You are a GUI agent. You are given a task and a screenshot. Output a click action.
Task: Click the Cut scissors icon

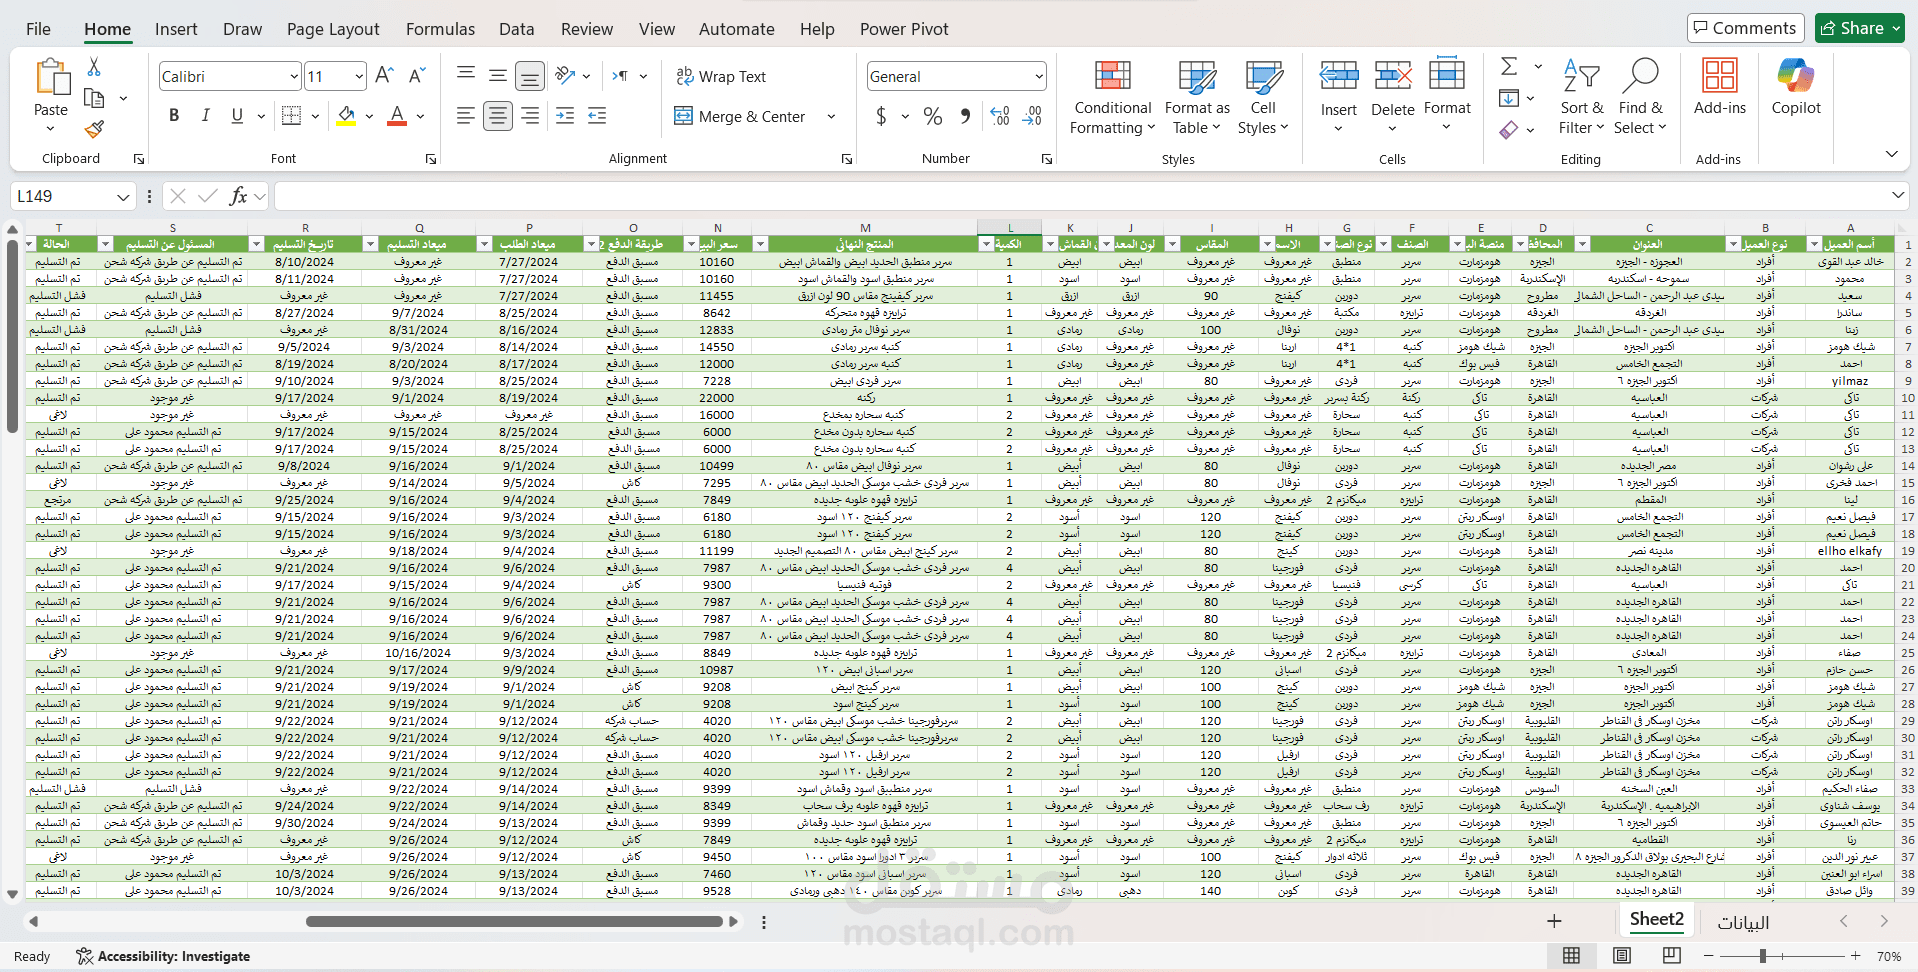[x=94, y=66]
